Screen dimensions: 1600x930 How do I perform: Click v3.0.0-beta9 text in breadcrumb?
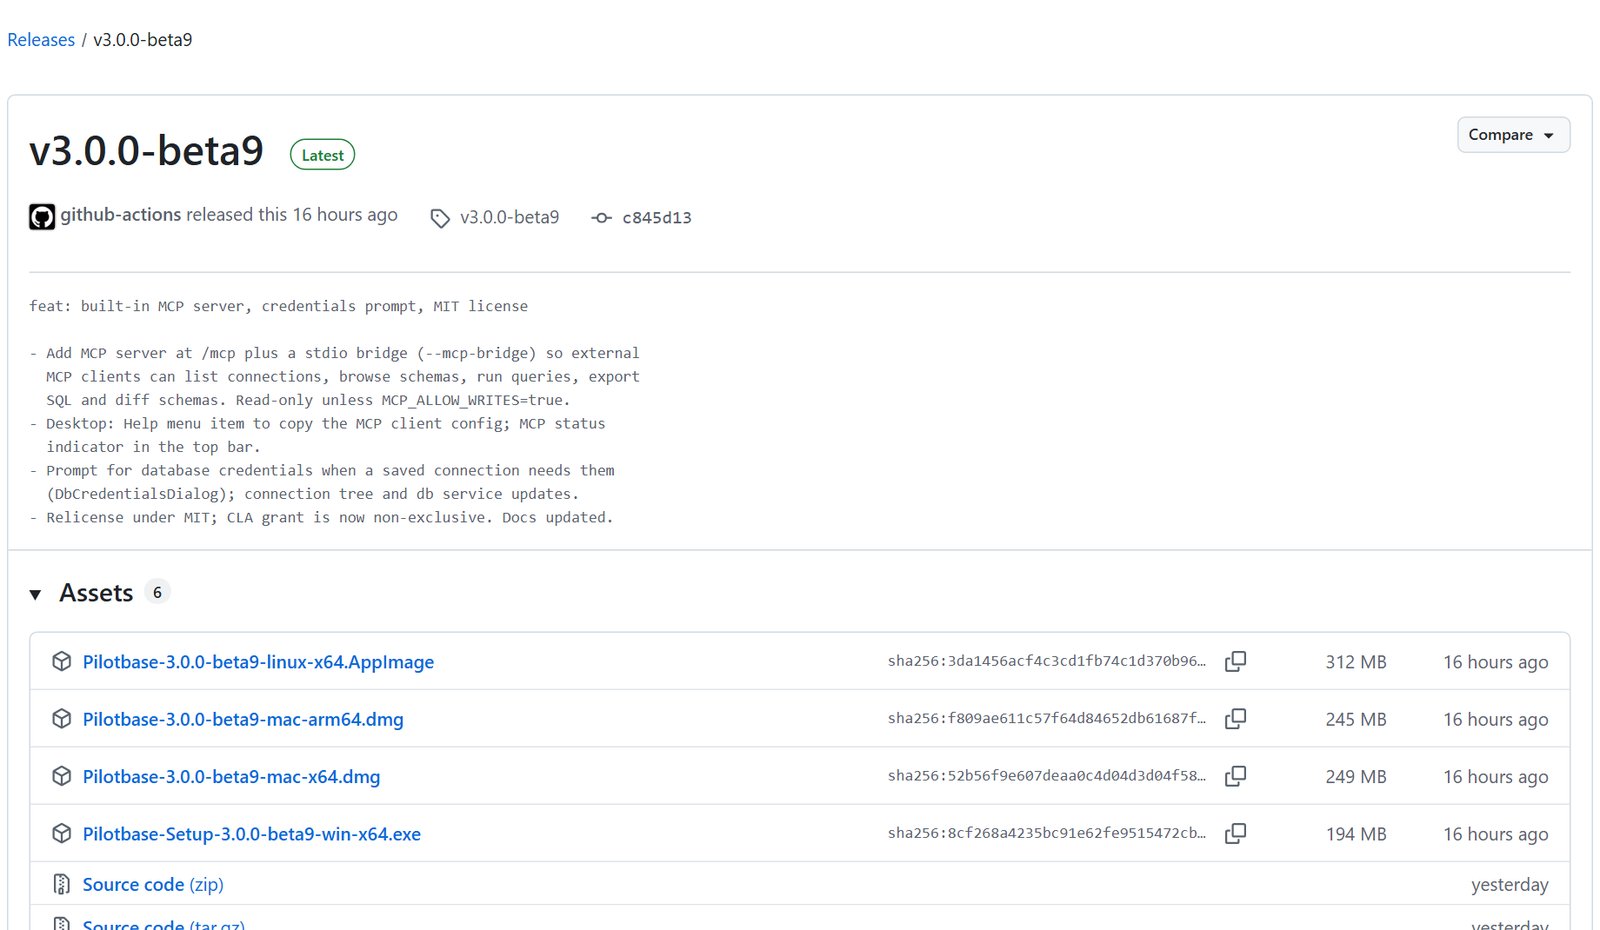pyautogui.click(x=143, y=40)
